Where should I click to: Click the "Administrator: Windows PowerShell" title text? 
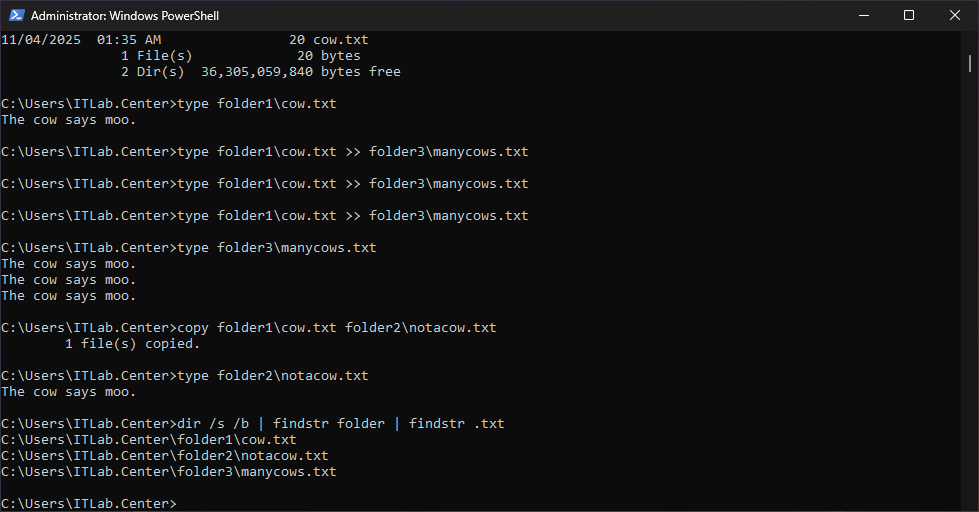125,16
